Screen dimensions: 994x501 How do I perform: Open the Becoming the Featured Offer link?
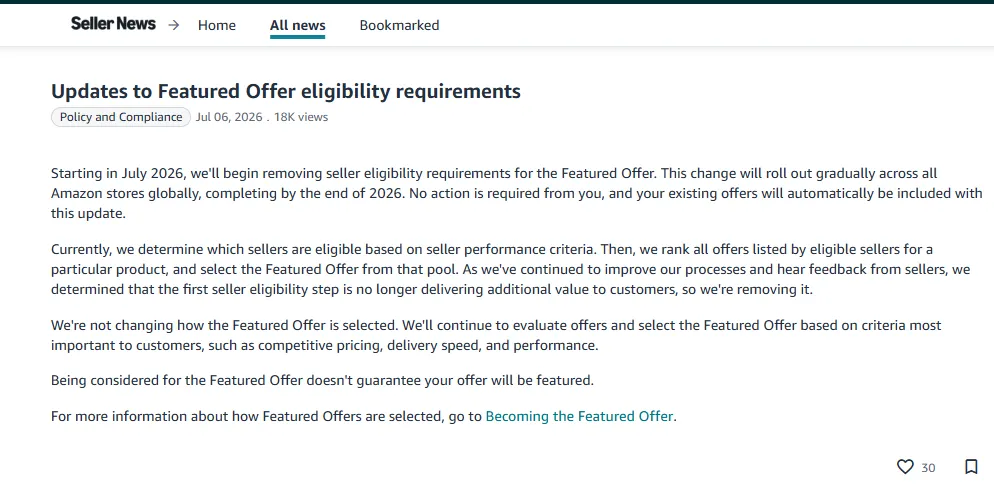(579, 416)
